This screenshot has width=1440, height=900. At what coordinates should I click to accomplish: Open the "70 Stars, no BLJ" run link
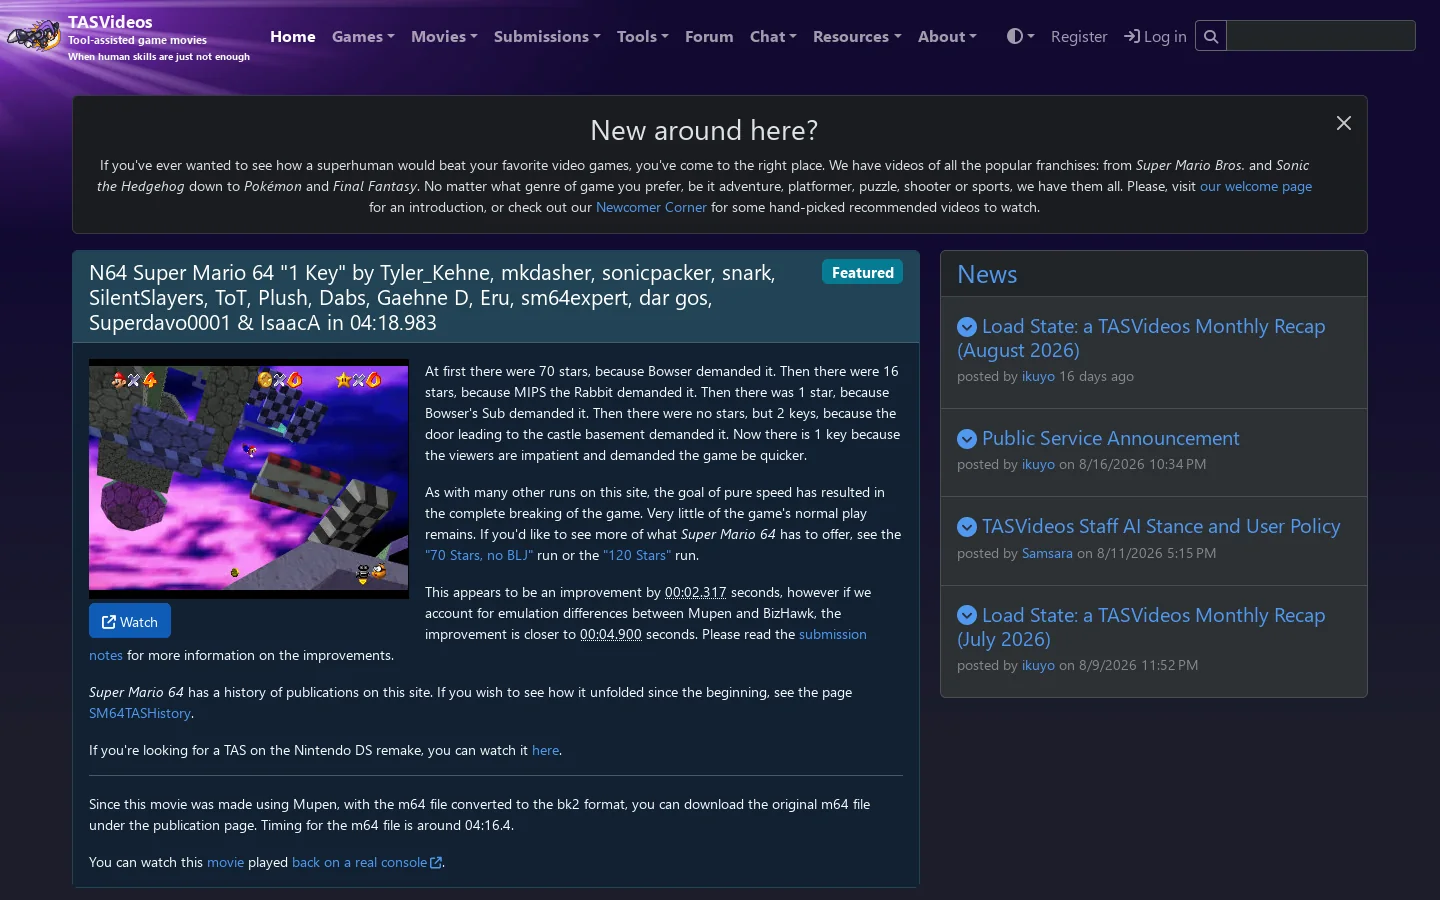(x=479, y=556)
